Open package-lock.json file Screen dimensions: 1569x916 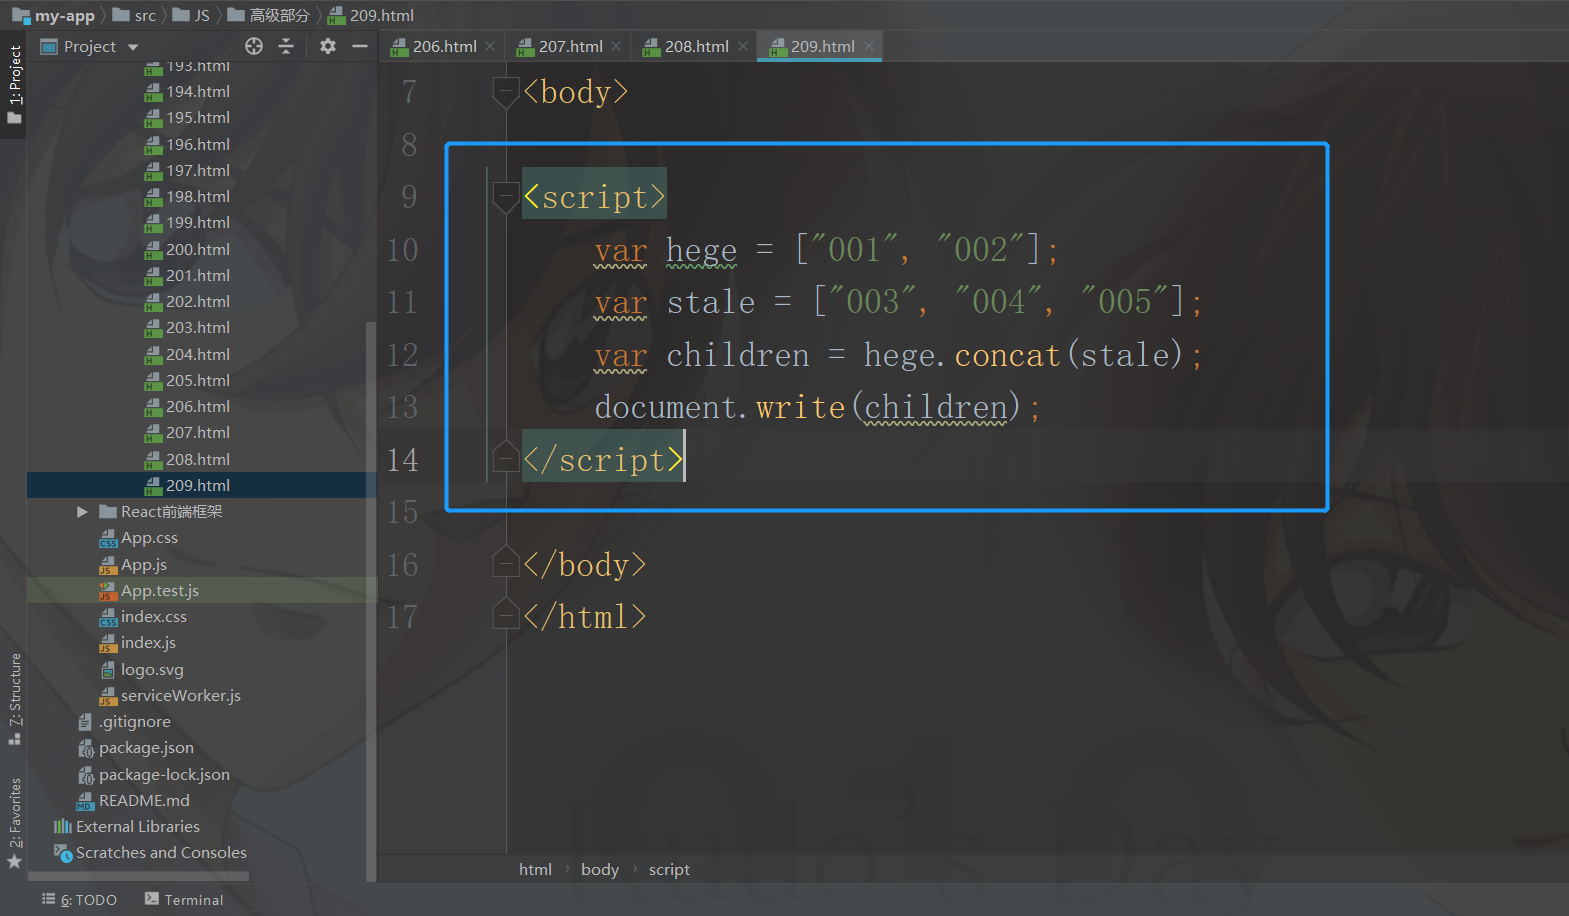pyautogui.click(x=154, y=775)
